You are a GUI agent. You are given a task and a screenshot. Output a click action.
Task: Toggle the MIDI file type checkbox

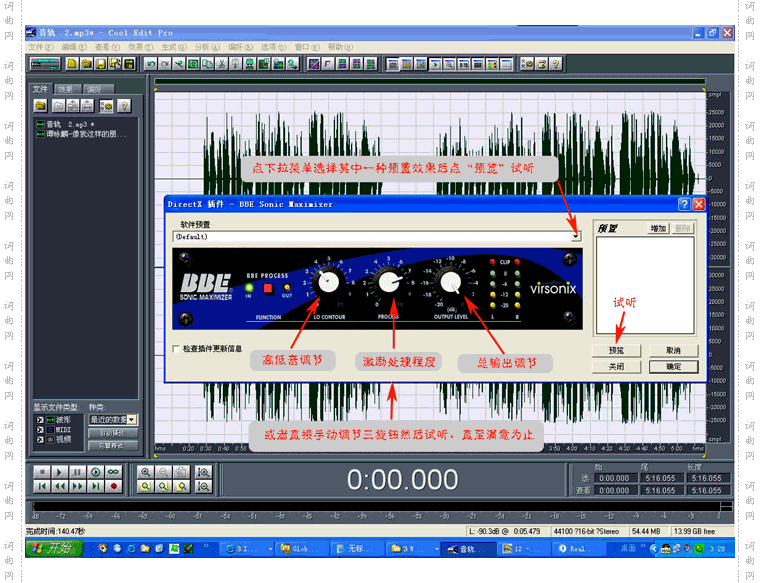pos(40,429)
